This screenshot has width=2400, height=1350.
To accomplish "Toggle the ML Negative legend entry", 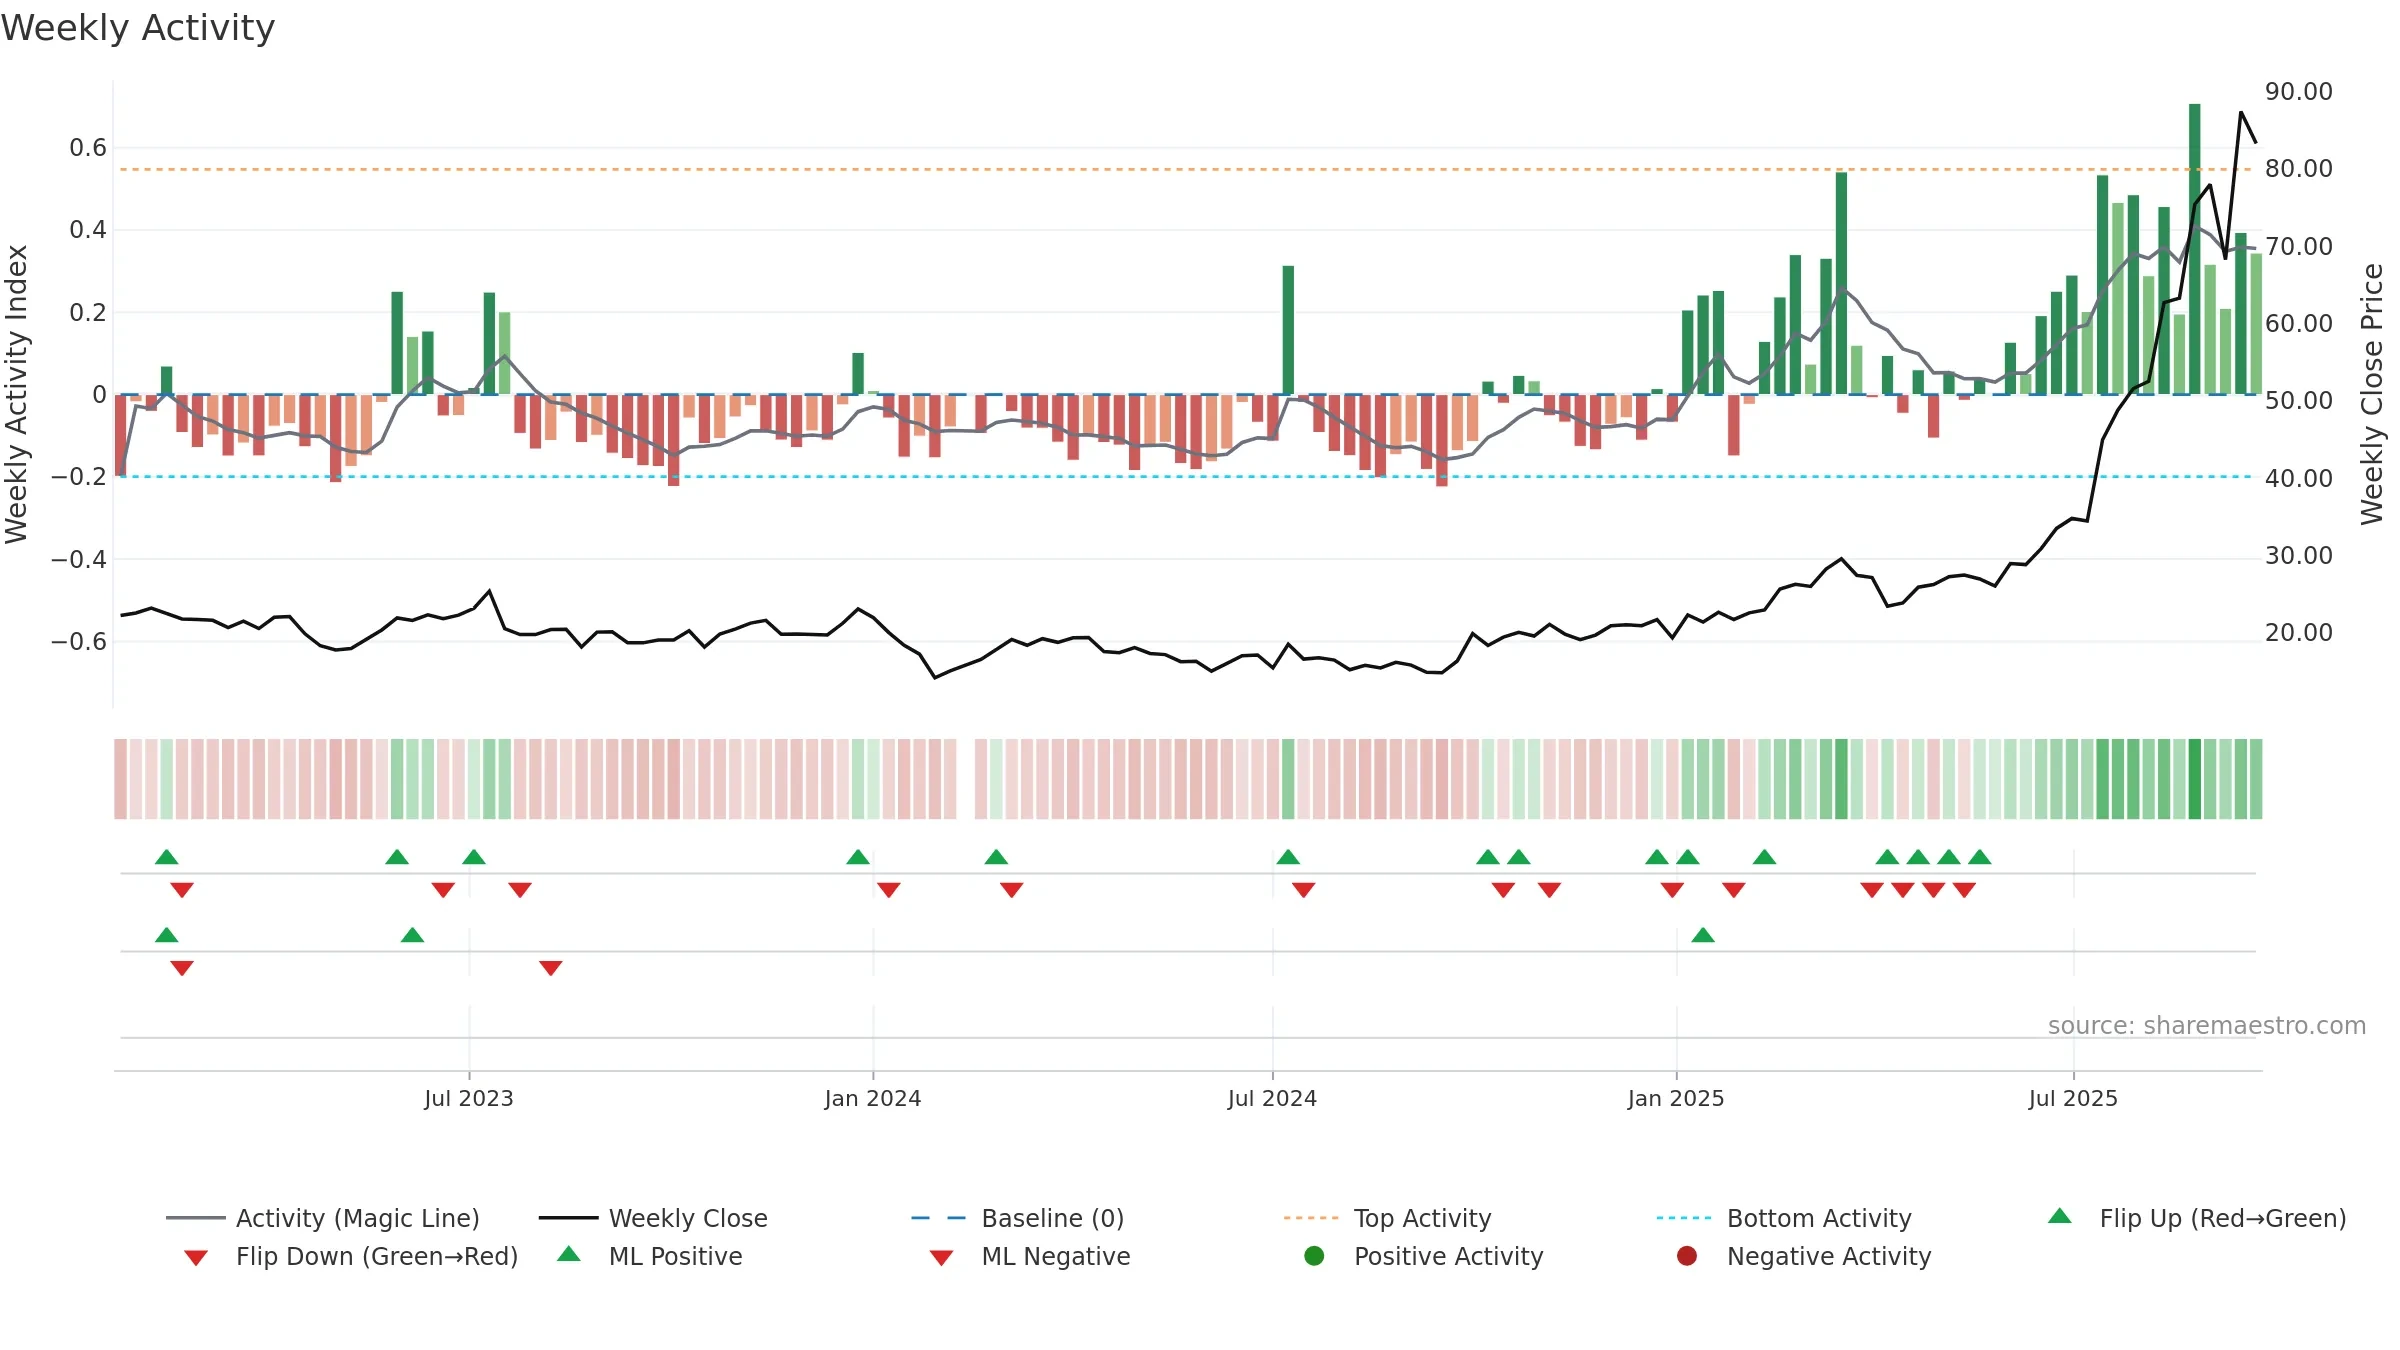I will 1030,1256.
